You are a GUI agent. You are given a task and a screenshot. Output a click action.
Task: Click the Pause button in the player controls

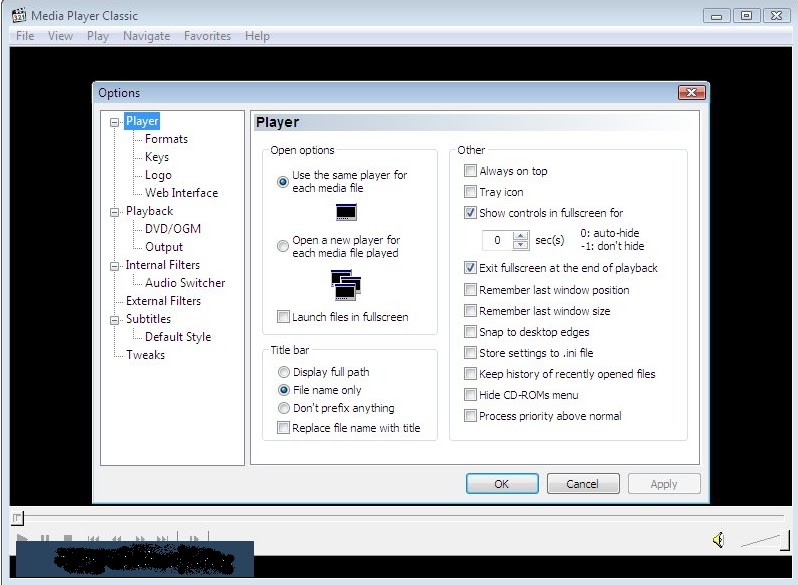tap(45, 538)
